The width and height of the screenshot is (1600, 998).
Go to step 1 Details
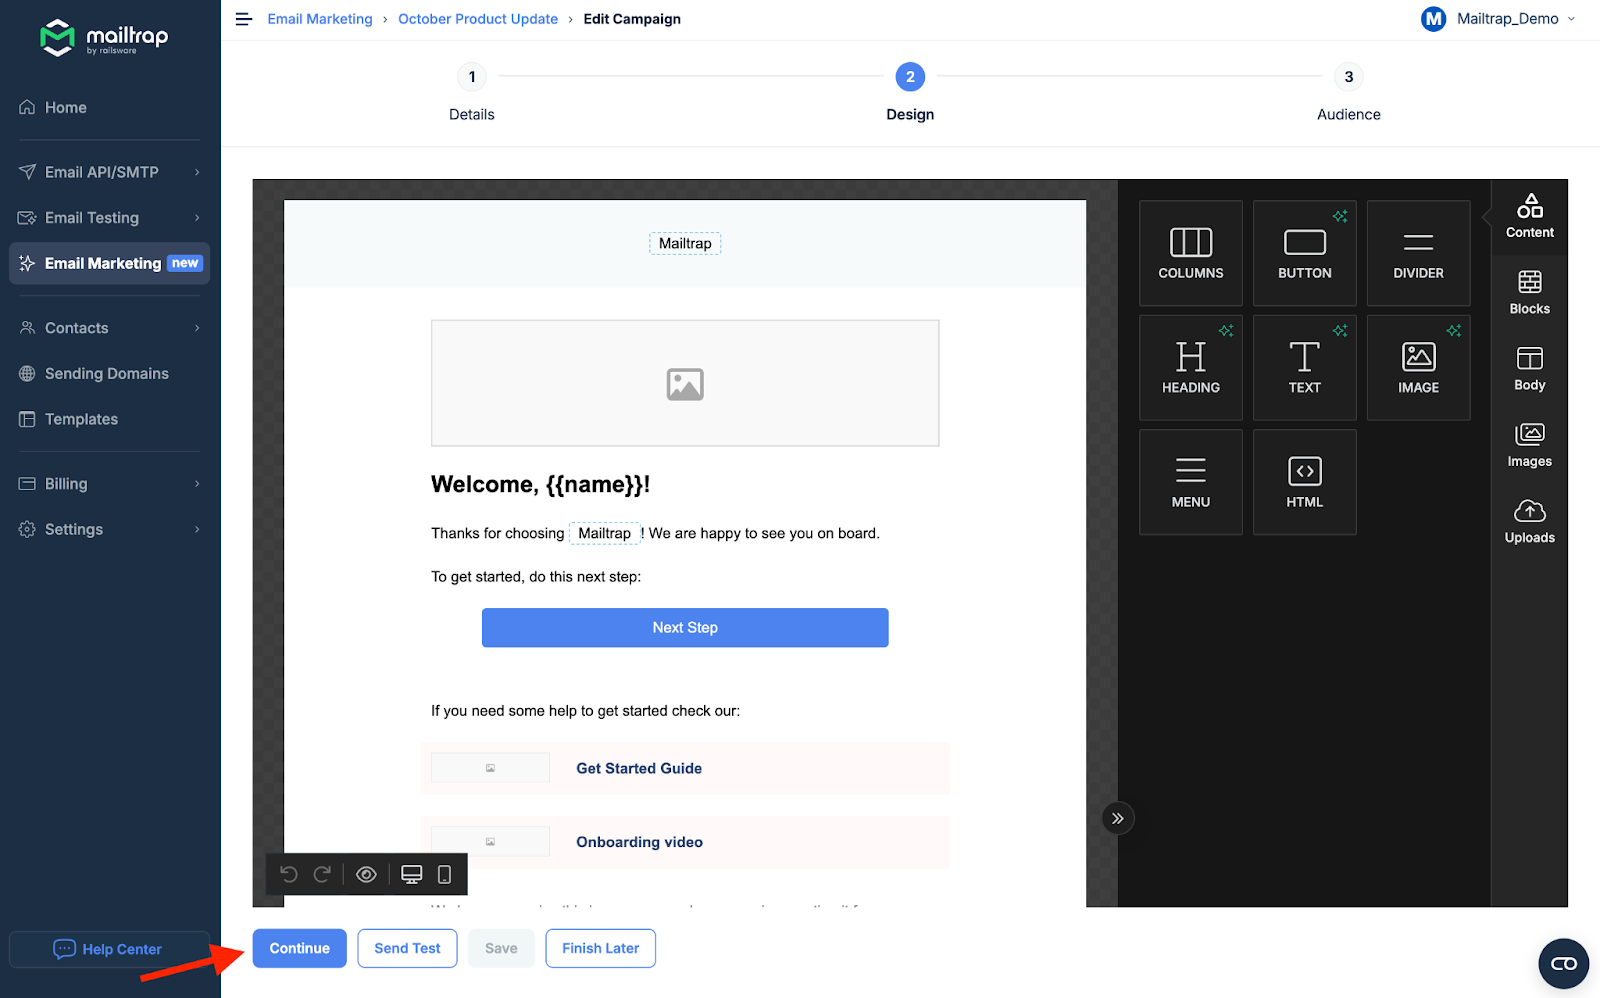coord(472,92)
